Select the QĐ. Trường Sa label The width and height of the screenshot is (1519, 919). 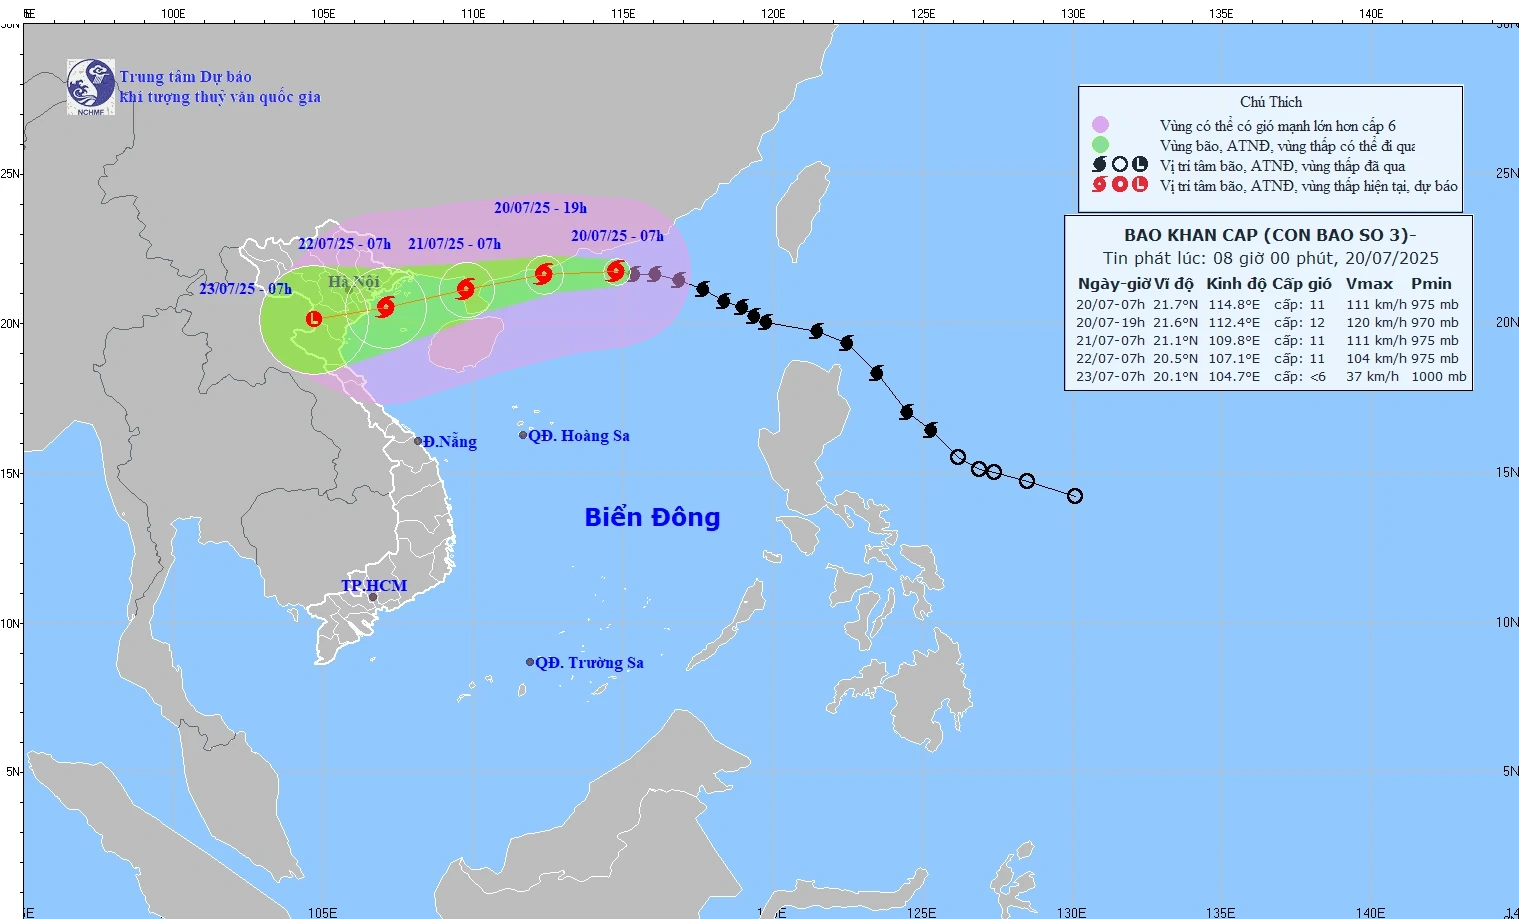[589, 663]
